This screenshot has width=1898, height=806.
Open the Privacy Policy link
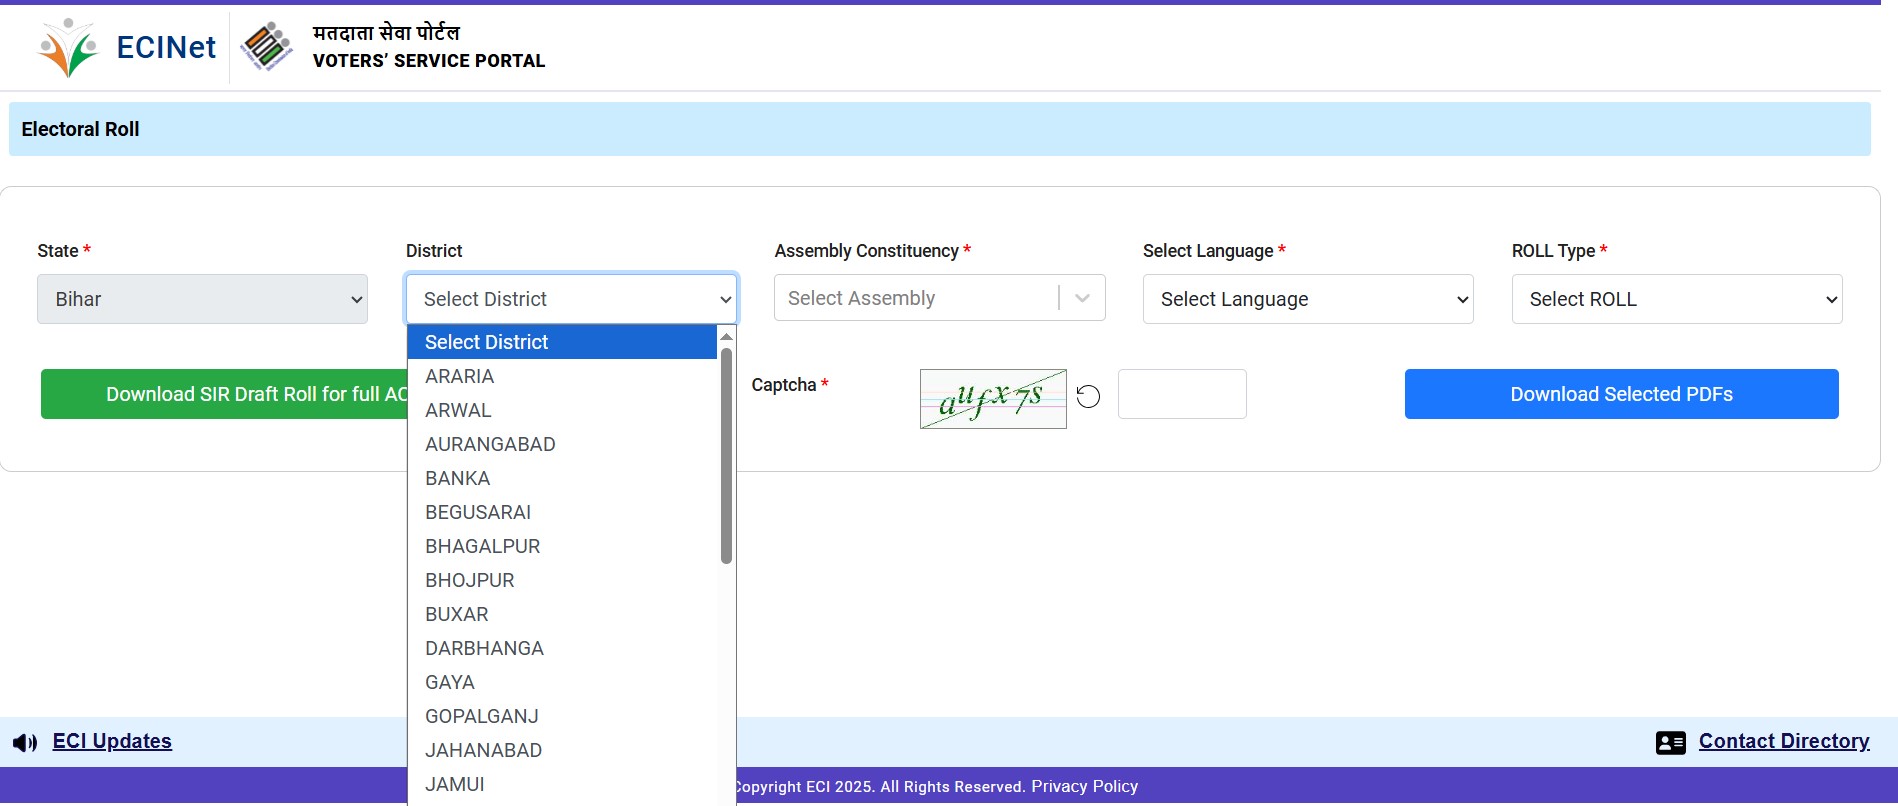click(x=1084, y=786)
